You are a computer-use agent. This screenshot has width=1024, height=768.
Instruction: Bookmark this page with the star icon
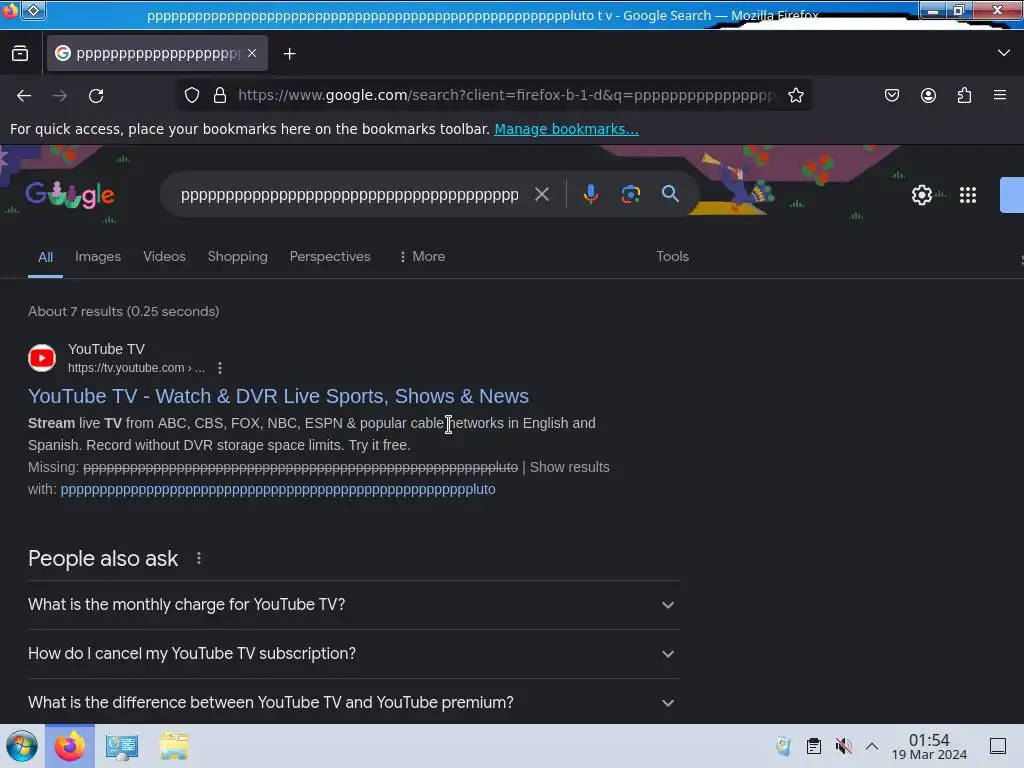tap(795, 95)
